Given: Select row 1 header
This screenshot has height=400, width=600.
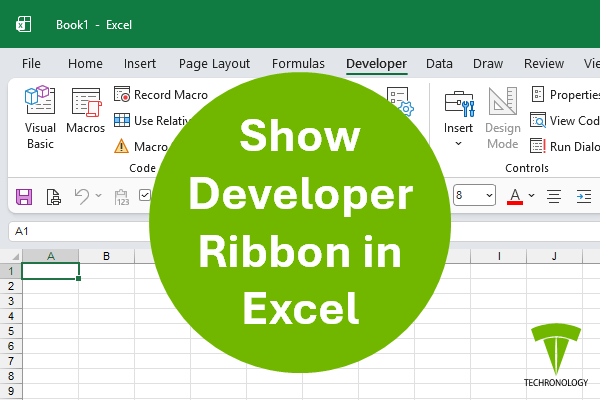Looking at the screenshot, I should 11,271.
